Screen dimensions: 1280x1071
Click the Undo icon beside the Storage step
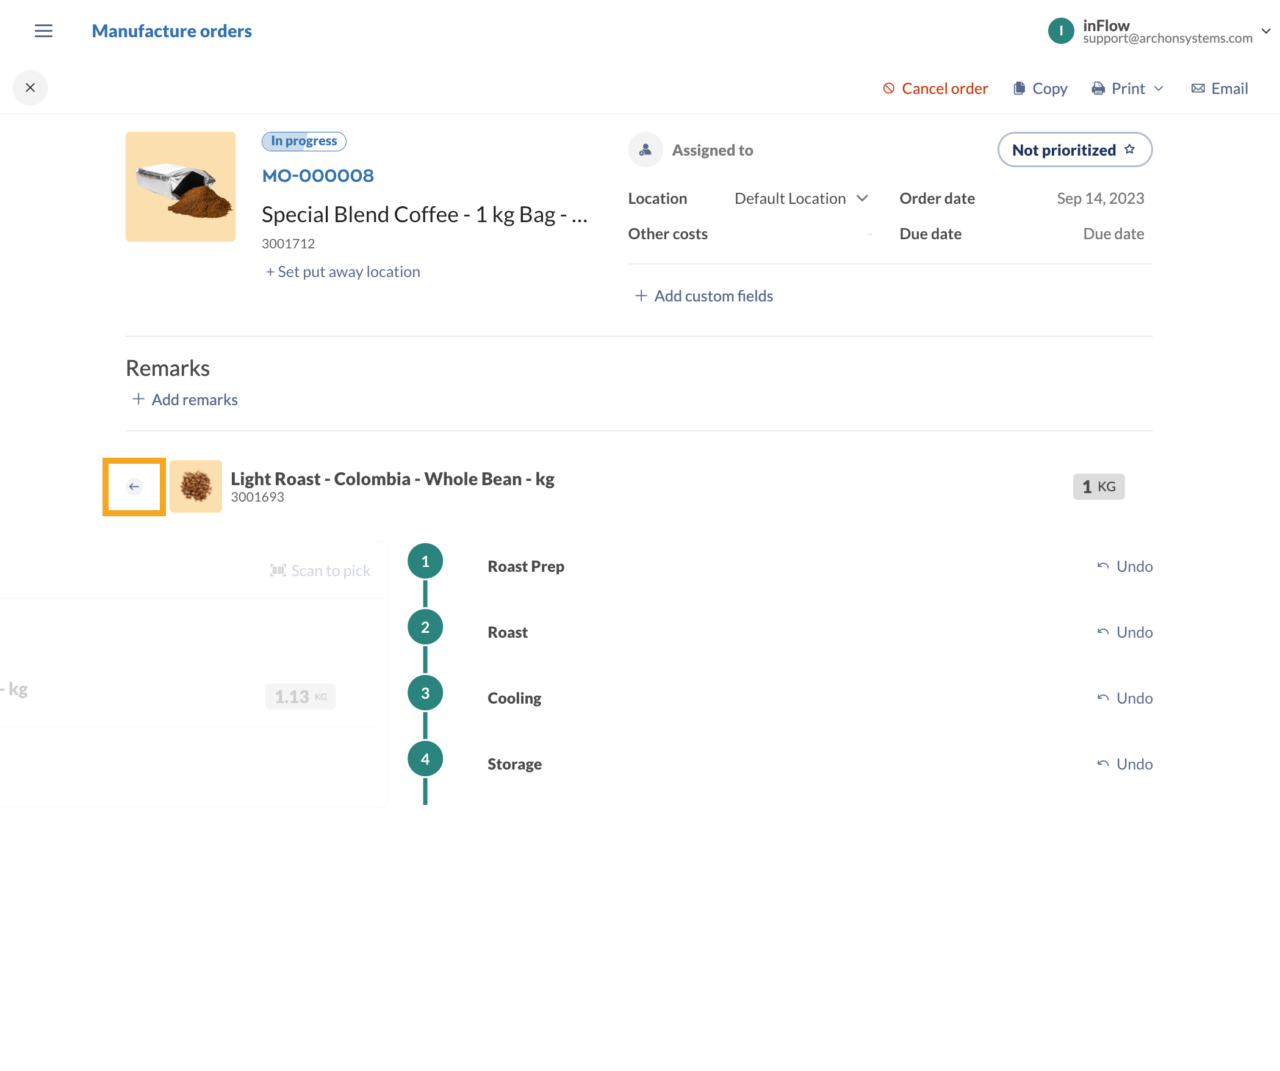coord(1104,763)
